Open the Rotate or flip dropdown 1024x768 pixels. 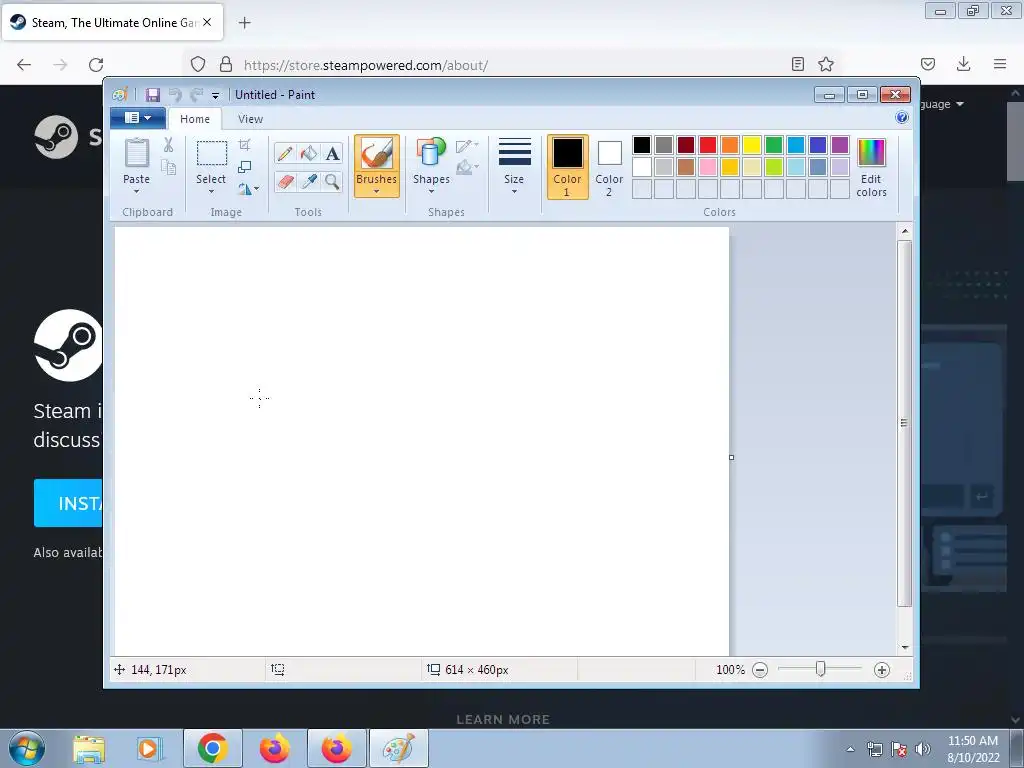[248, 189]
